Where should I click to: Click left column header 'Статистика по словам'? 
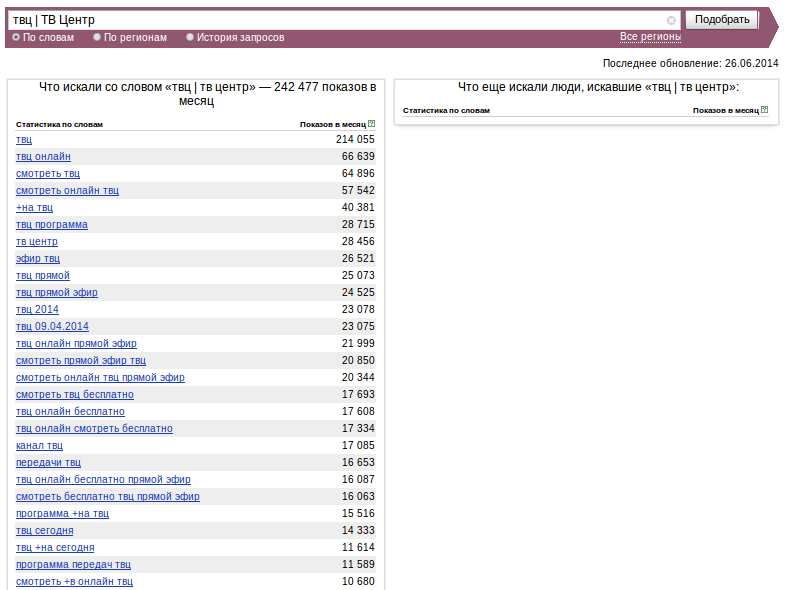pos(59,124)
